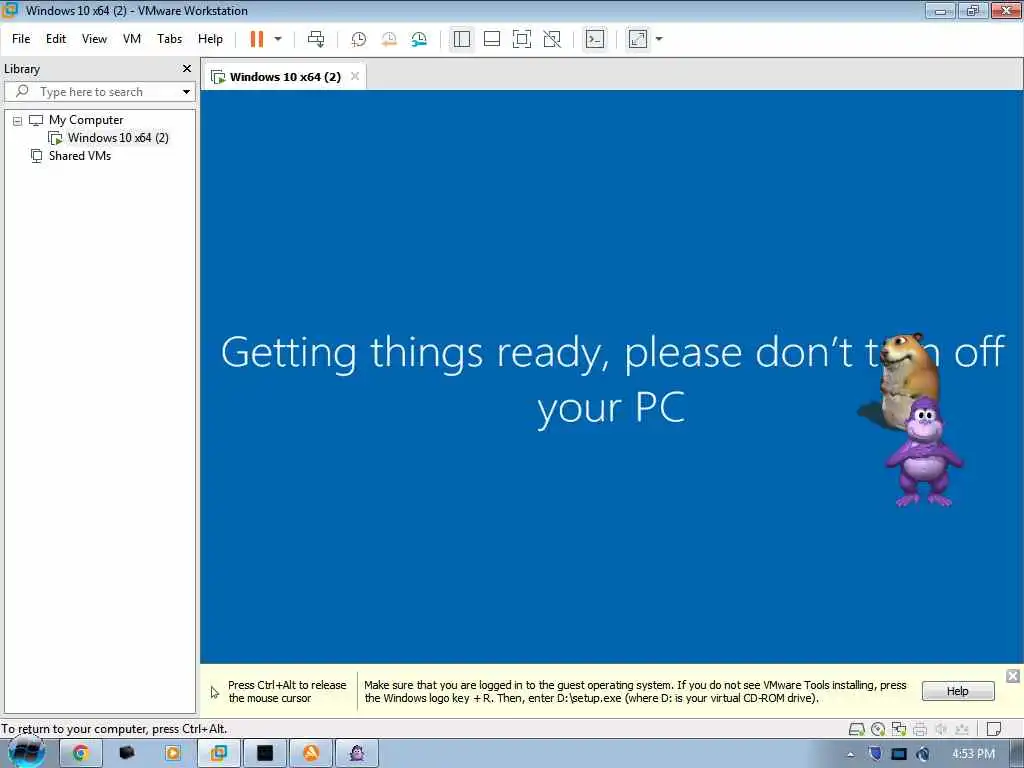Open the stretch options dropdown arrow
Screen dimensions: 1024x768
(659, 39)
